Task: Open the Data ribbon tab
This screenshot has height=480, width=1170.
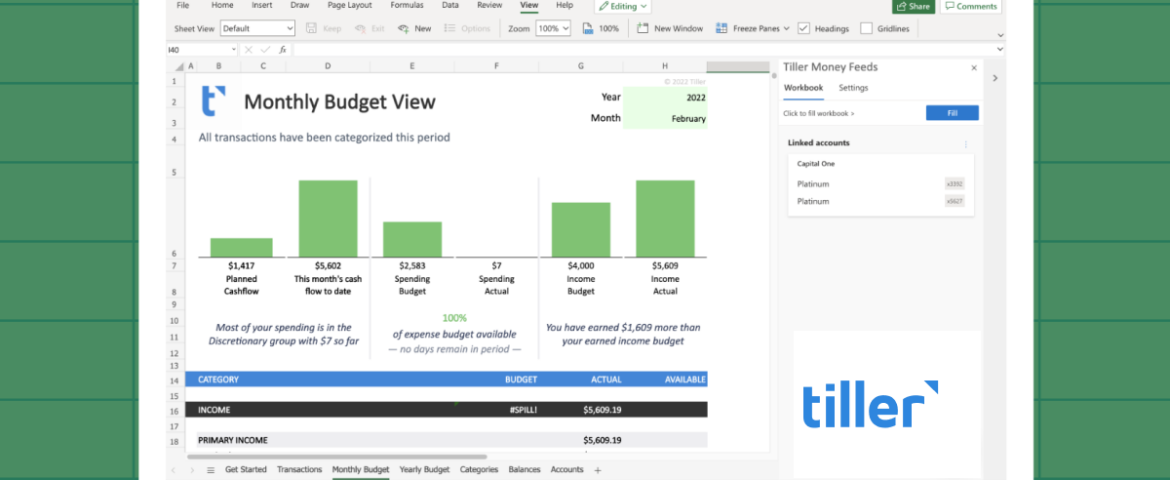Action: 450,5
